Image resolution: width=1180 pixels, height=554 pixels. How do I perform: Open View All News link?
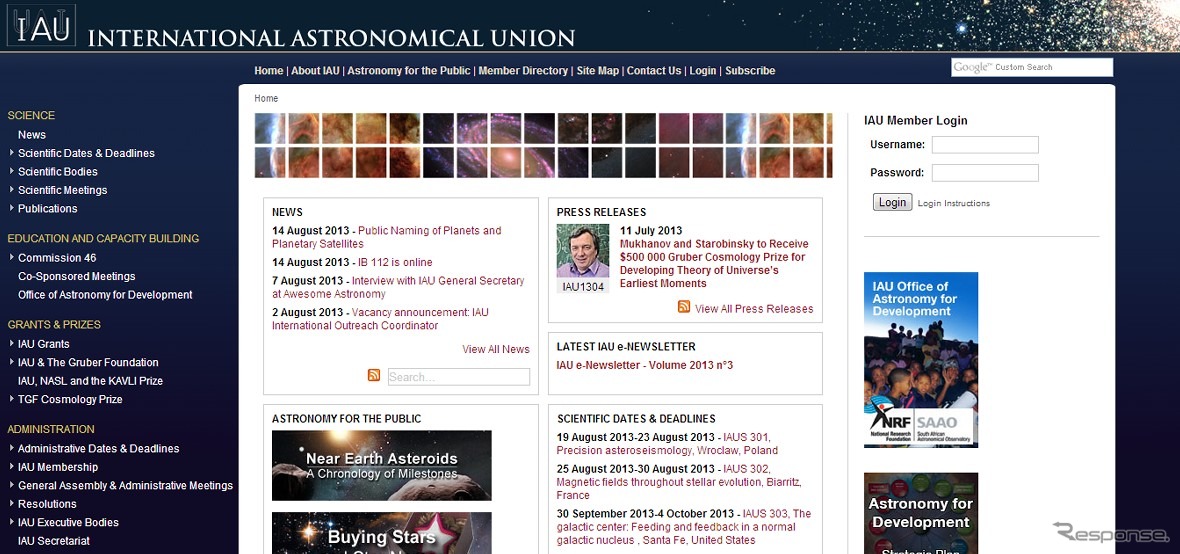point(496,349)
